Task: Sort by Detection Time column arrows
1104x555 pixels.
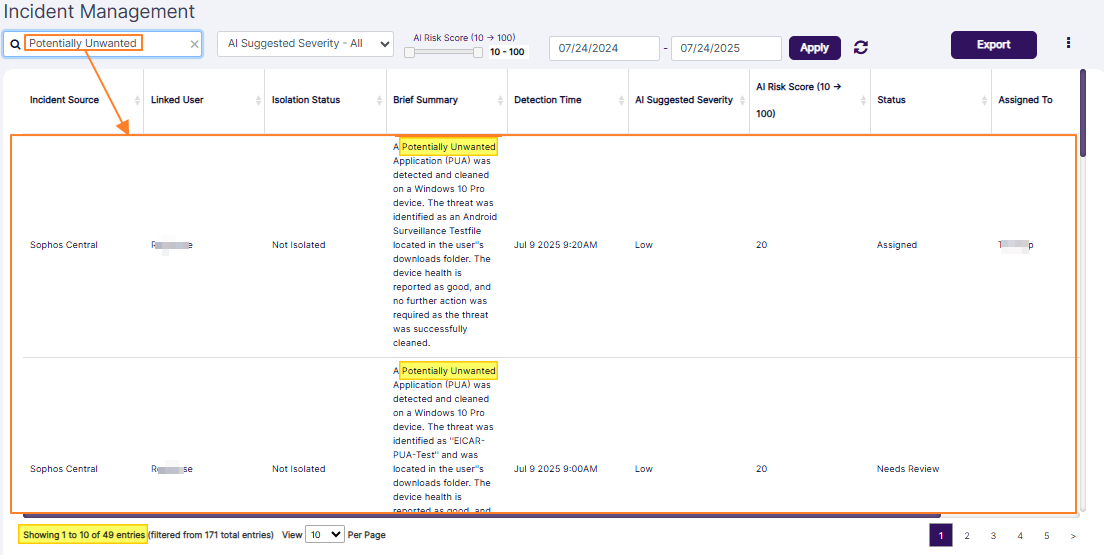Action: (x=621, y=100)
